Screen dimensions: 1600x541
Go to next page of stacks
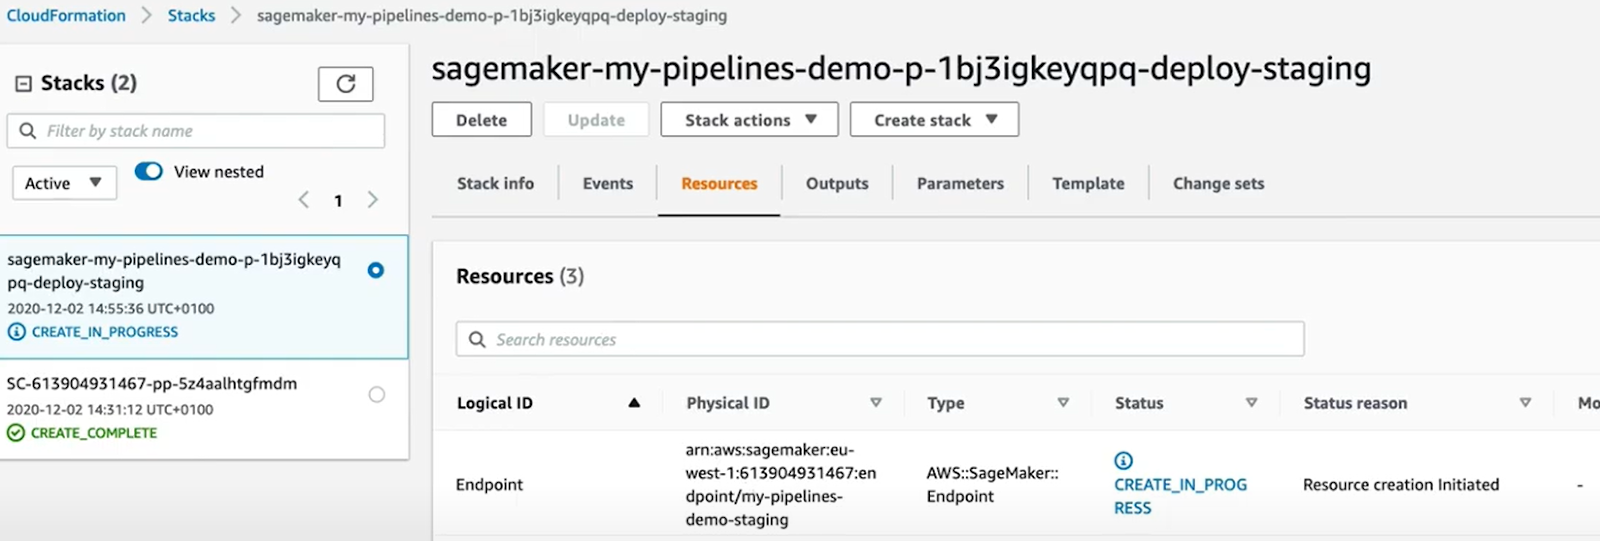[373, 200]
